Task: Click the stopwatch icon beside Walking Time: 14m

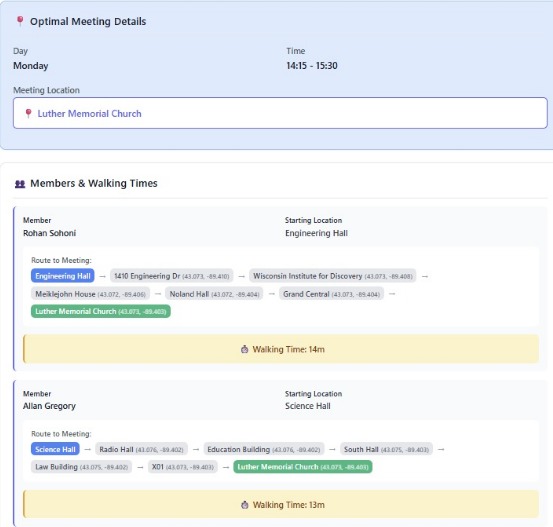Action: click(244, 349)
